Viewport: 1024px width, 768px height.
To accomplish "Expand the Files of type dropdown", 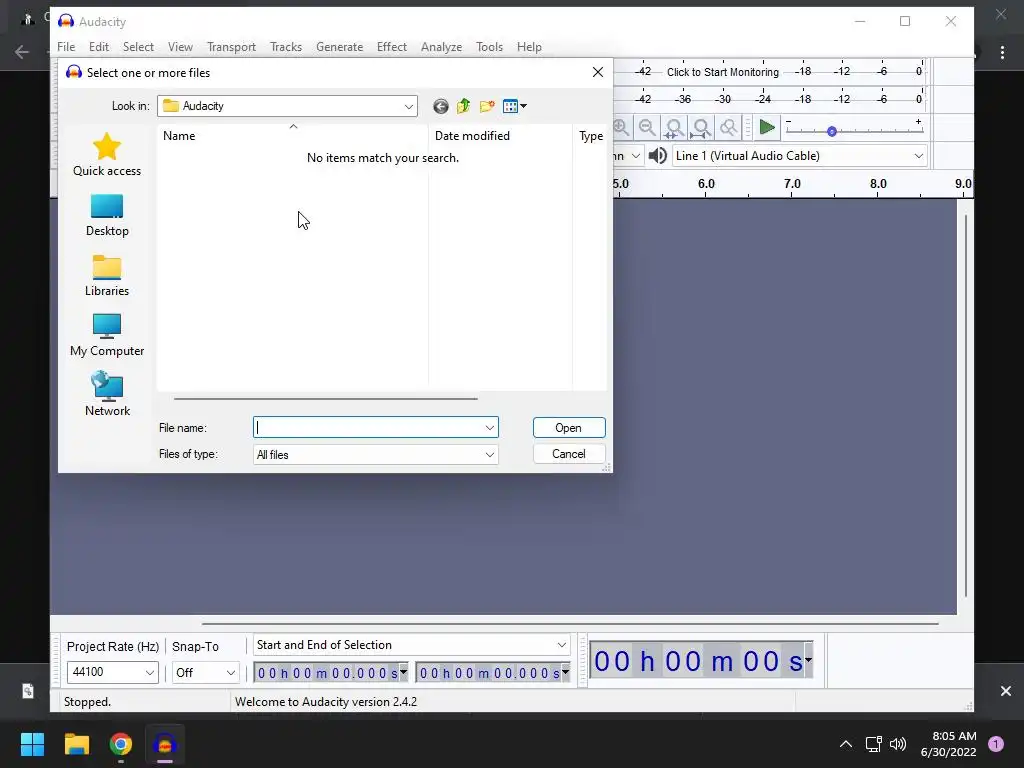I will point(489,455).
